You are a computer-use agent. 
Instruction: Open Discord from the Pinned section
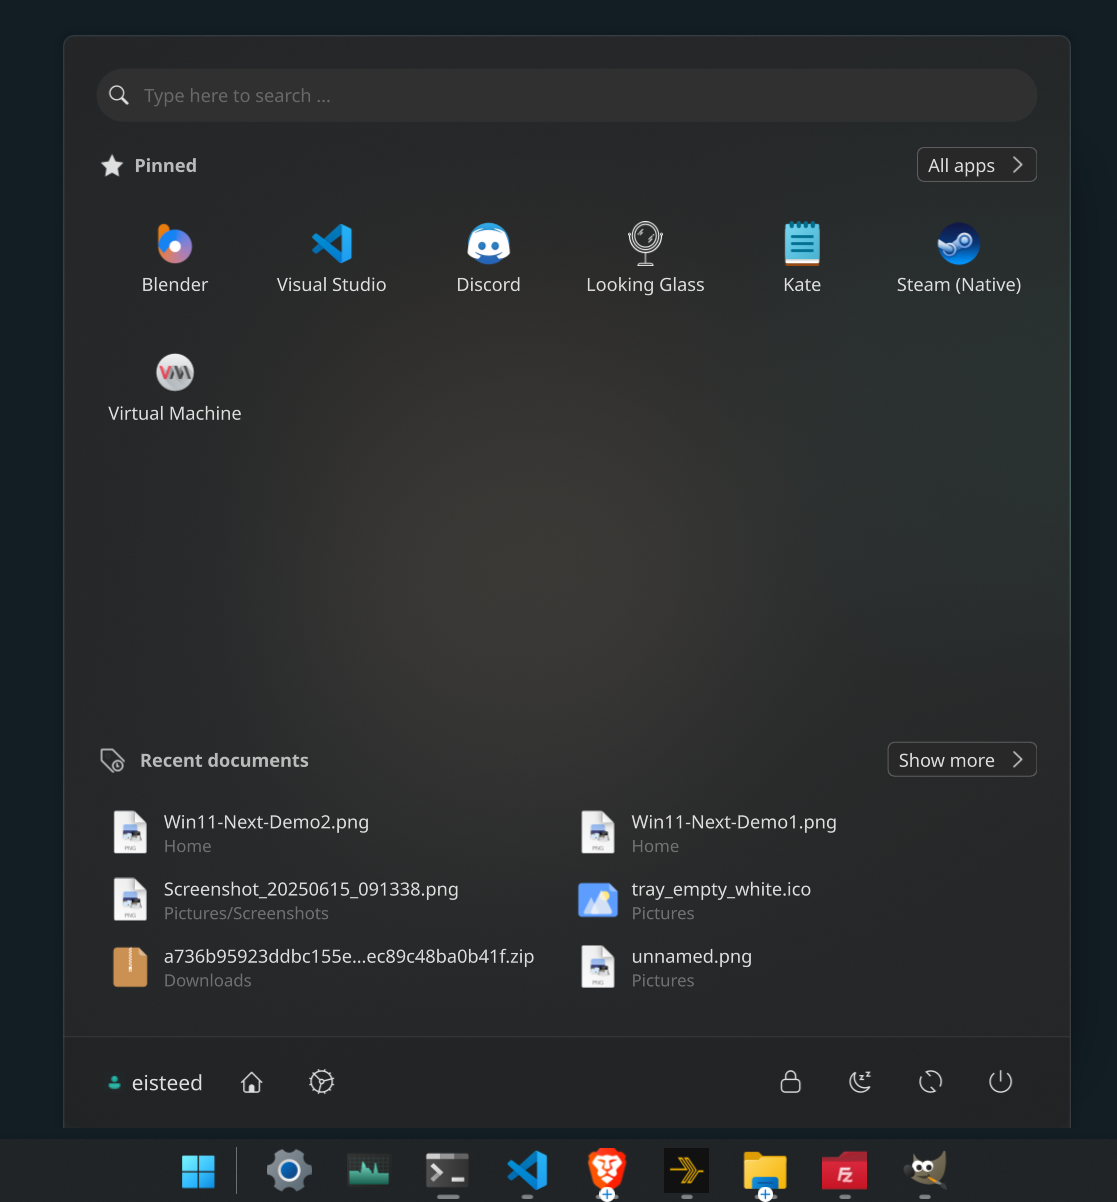[488, 258]
